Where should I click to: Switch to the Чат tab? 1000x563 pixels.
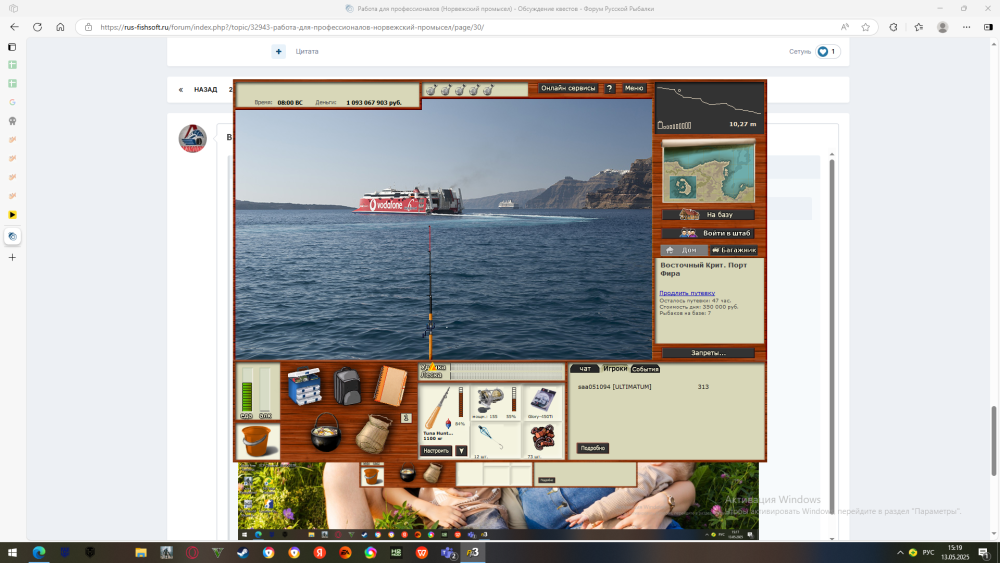[585, 369]
